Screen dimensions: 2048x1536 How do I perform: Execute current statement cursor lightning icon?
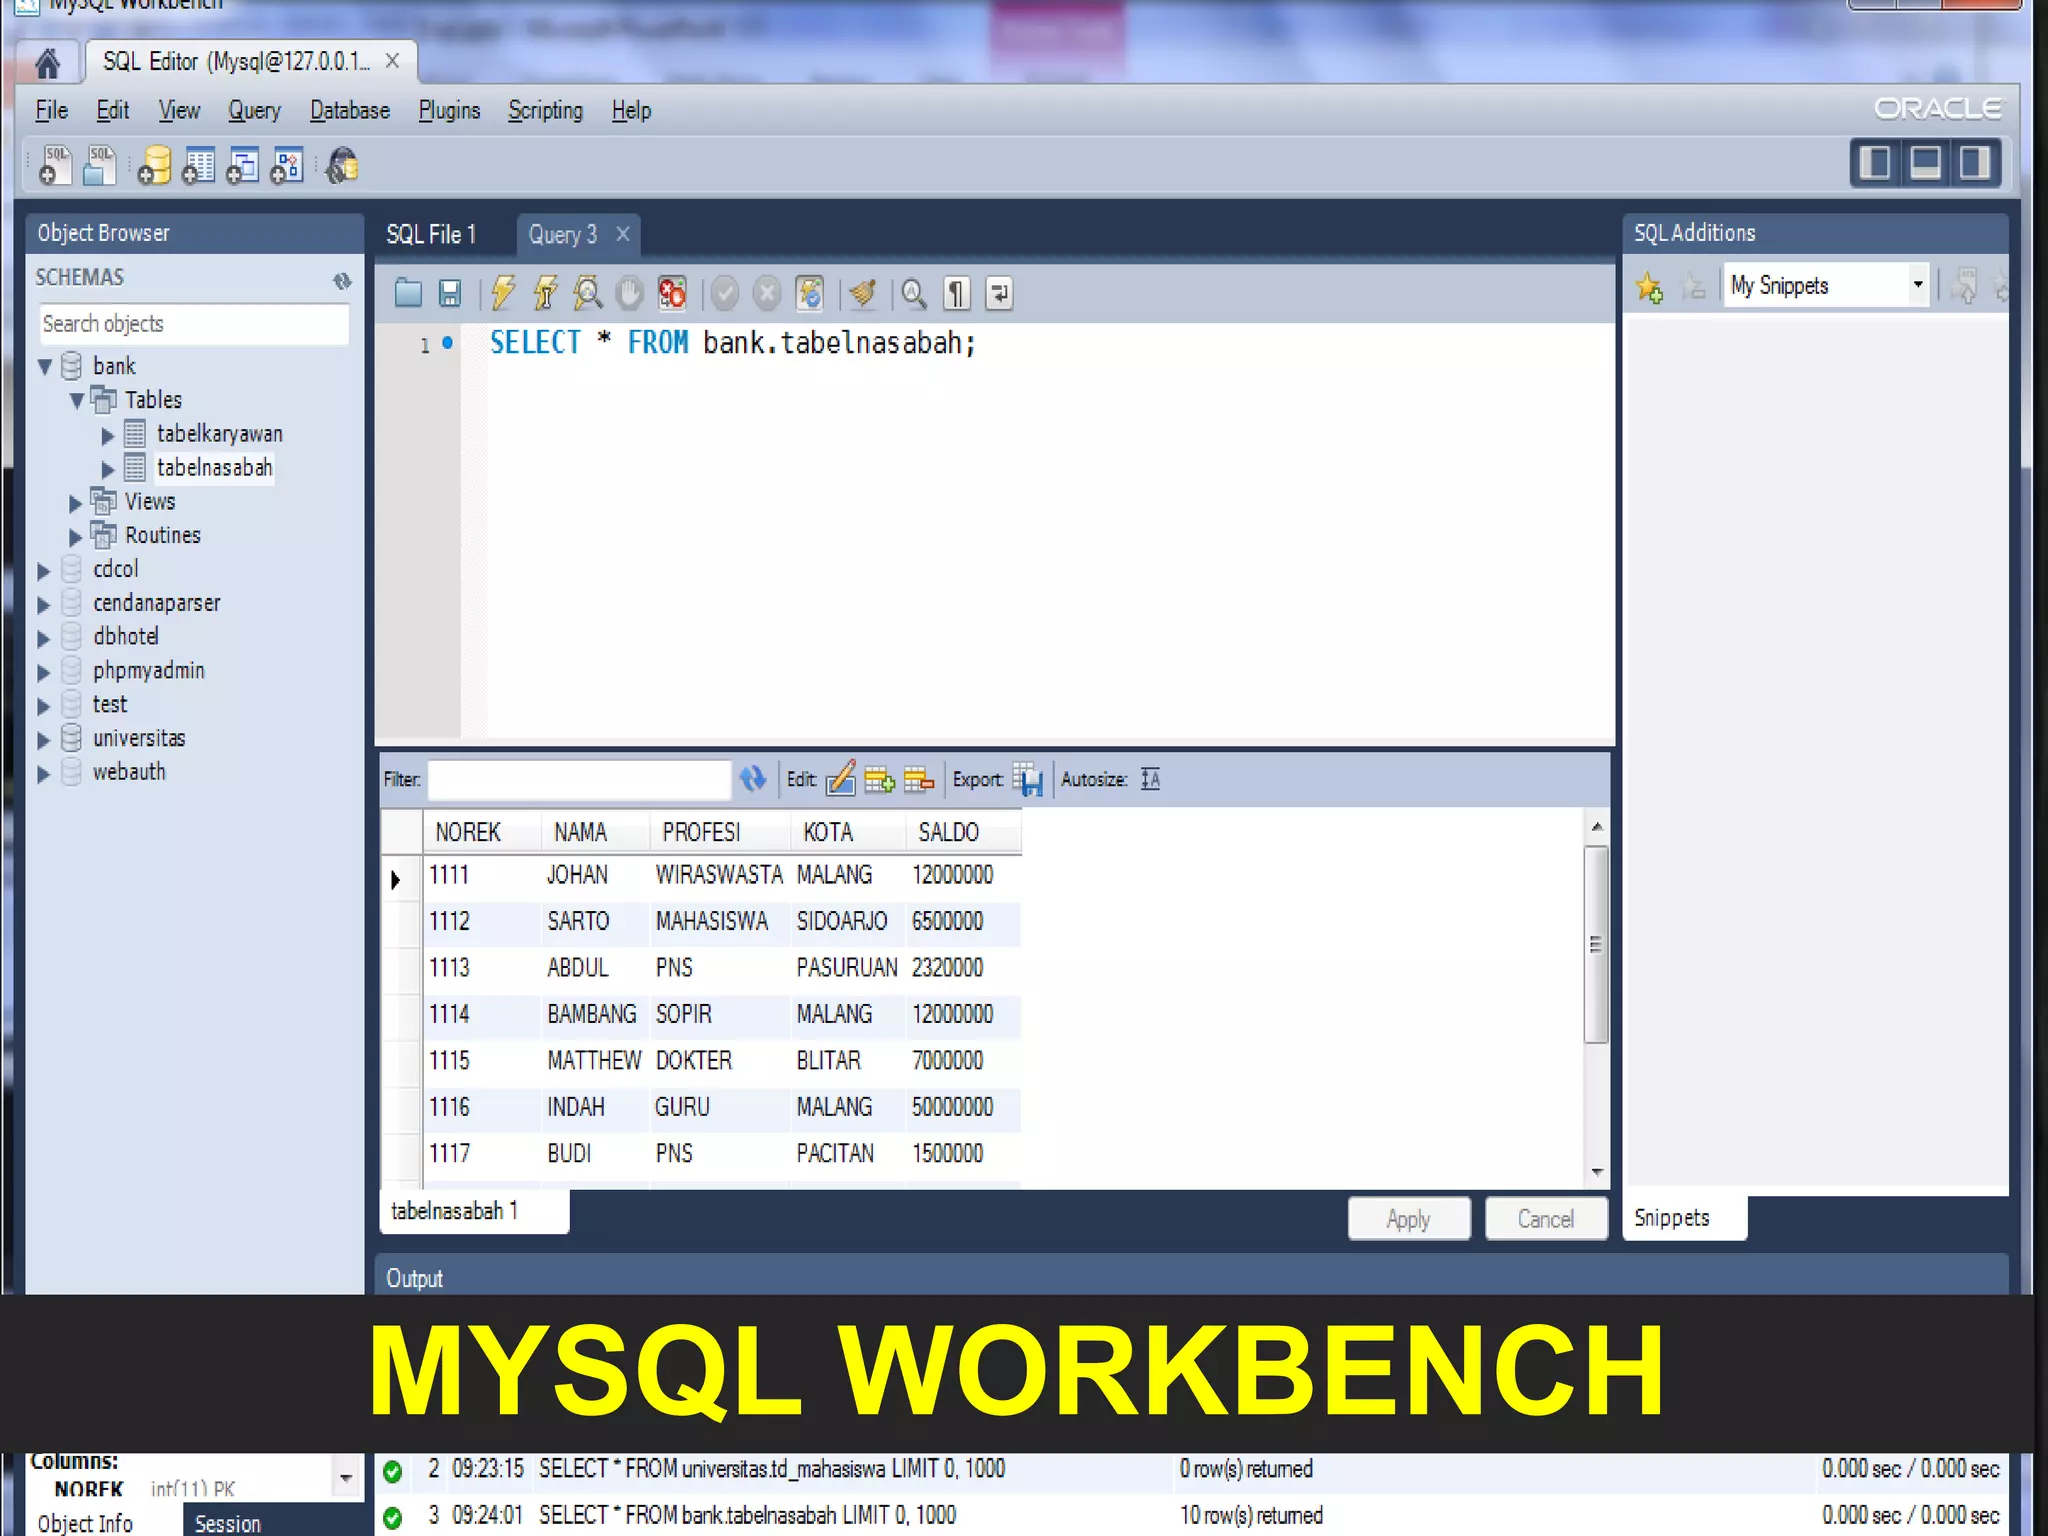545,293
